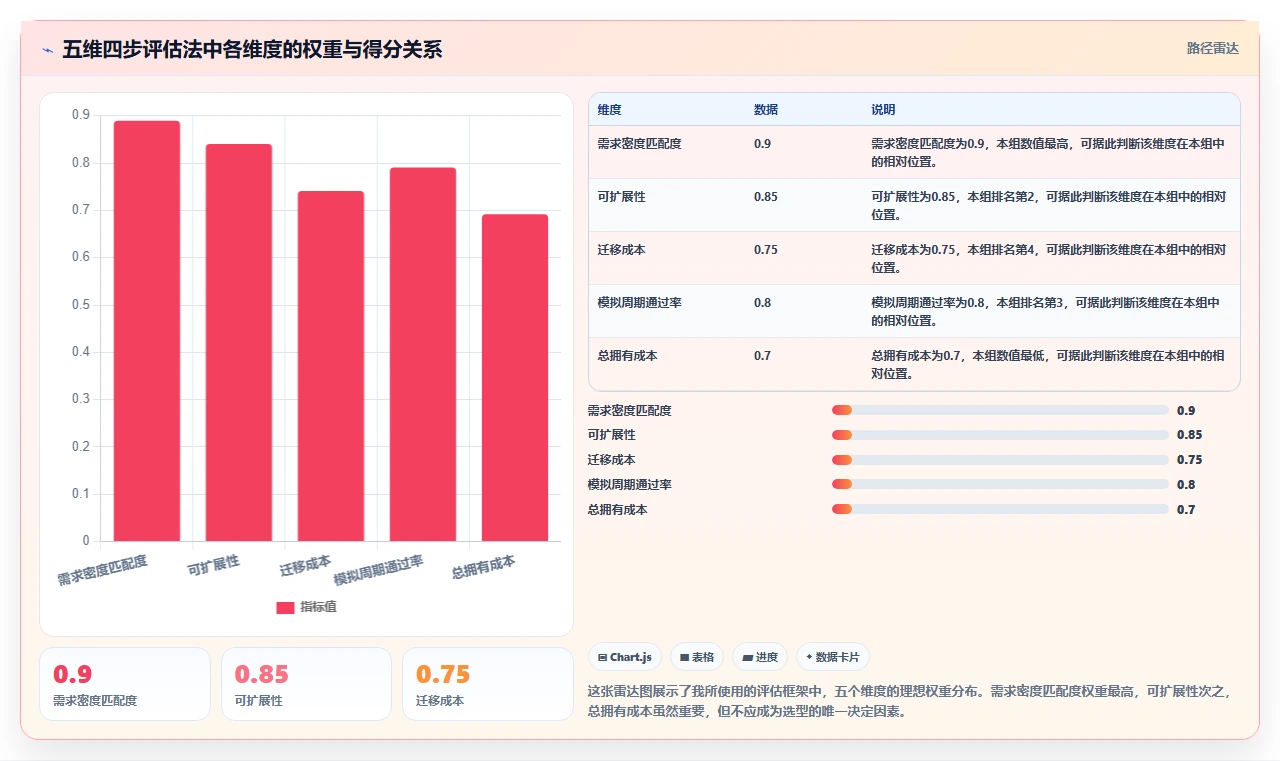Screen dimensions: 1280x761
Task: Click the 总拥有成本 progress bar
Action: click(x=1000, y=510)
